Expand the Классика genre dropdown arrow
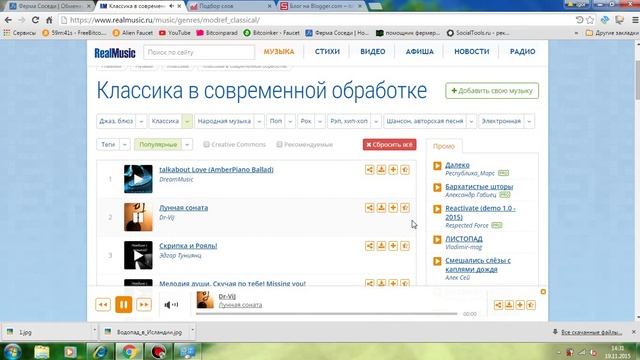Image resolution: width=640 pixels, height=360 pixels. (x=187, y=121)
